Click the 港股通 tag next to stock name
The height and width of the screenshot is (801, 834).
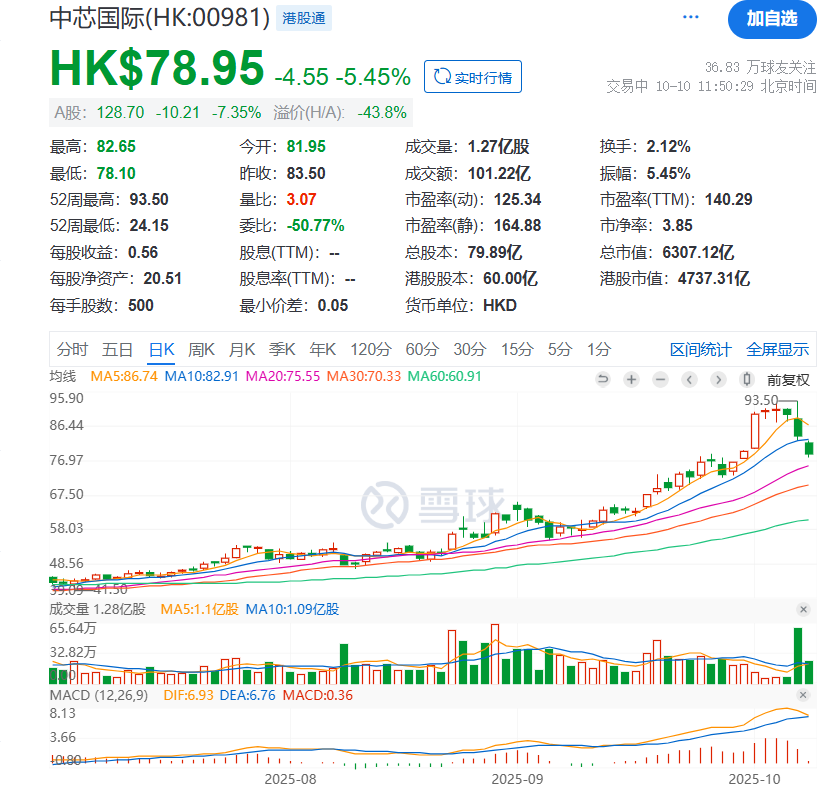coord(303,18)
